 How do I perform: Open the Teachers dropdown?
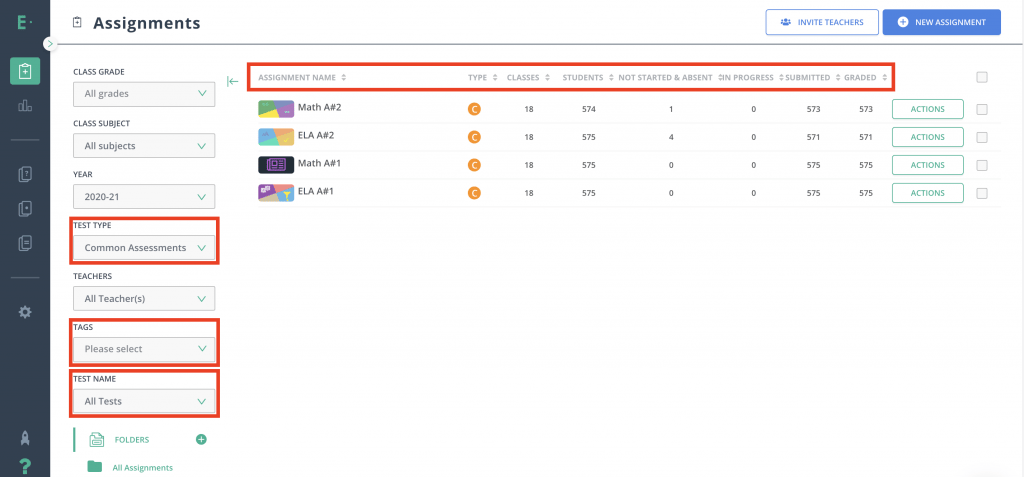[x=144, y=299]
